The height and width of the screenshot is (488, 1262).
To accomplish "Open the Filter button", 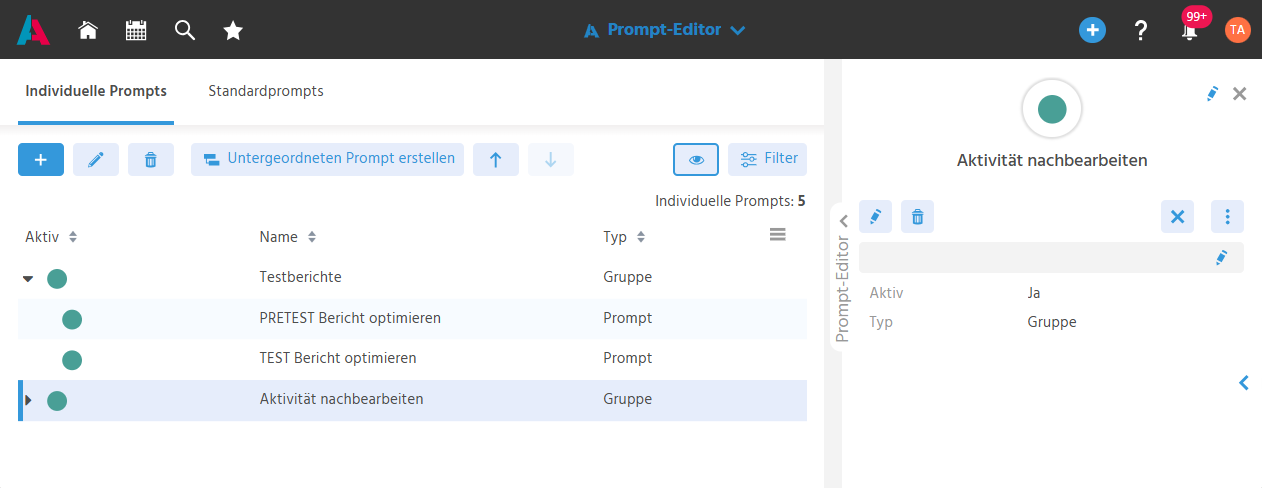I will tap(767, 160).
